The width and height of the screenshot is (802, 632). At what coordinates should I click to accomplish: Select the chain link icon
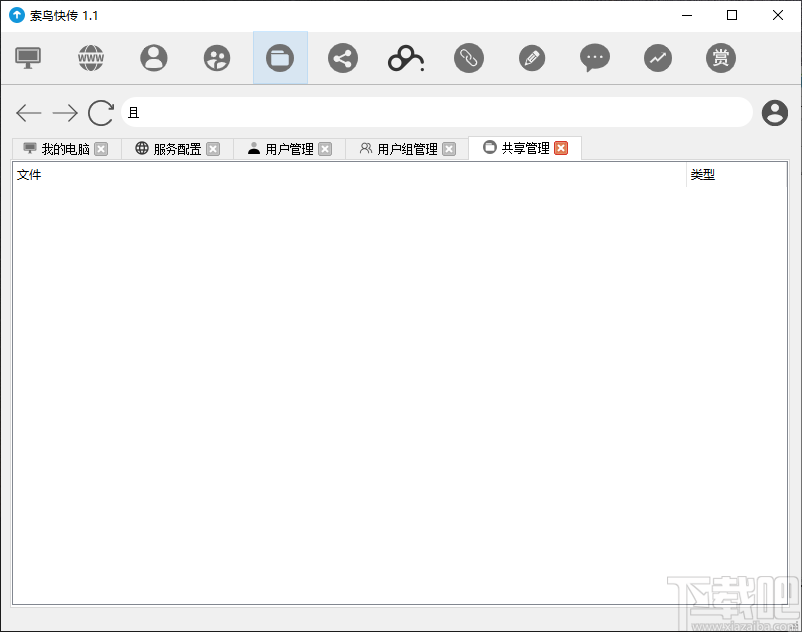[469, 58]
